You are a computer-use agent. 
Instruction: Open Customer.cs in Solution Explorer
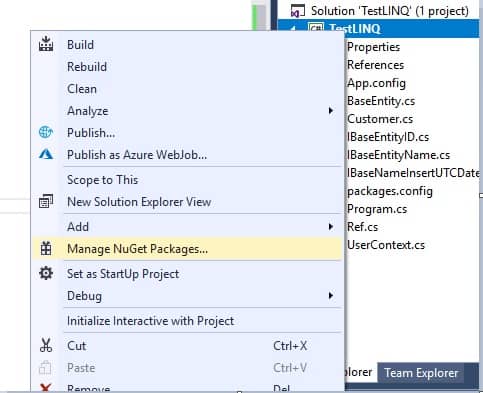click(380, 119)
